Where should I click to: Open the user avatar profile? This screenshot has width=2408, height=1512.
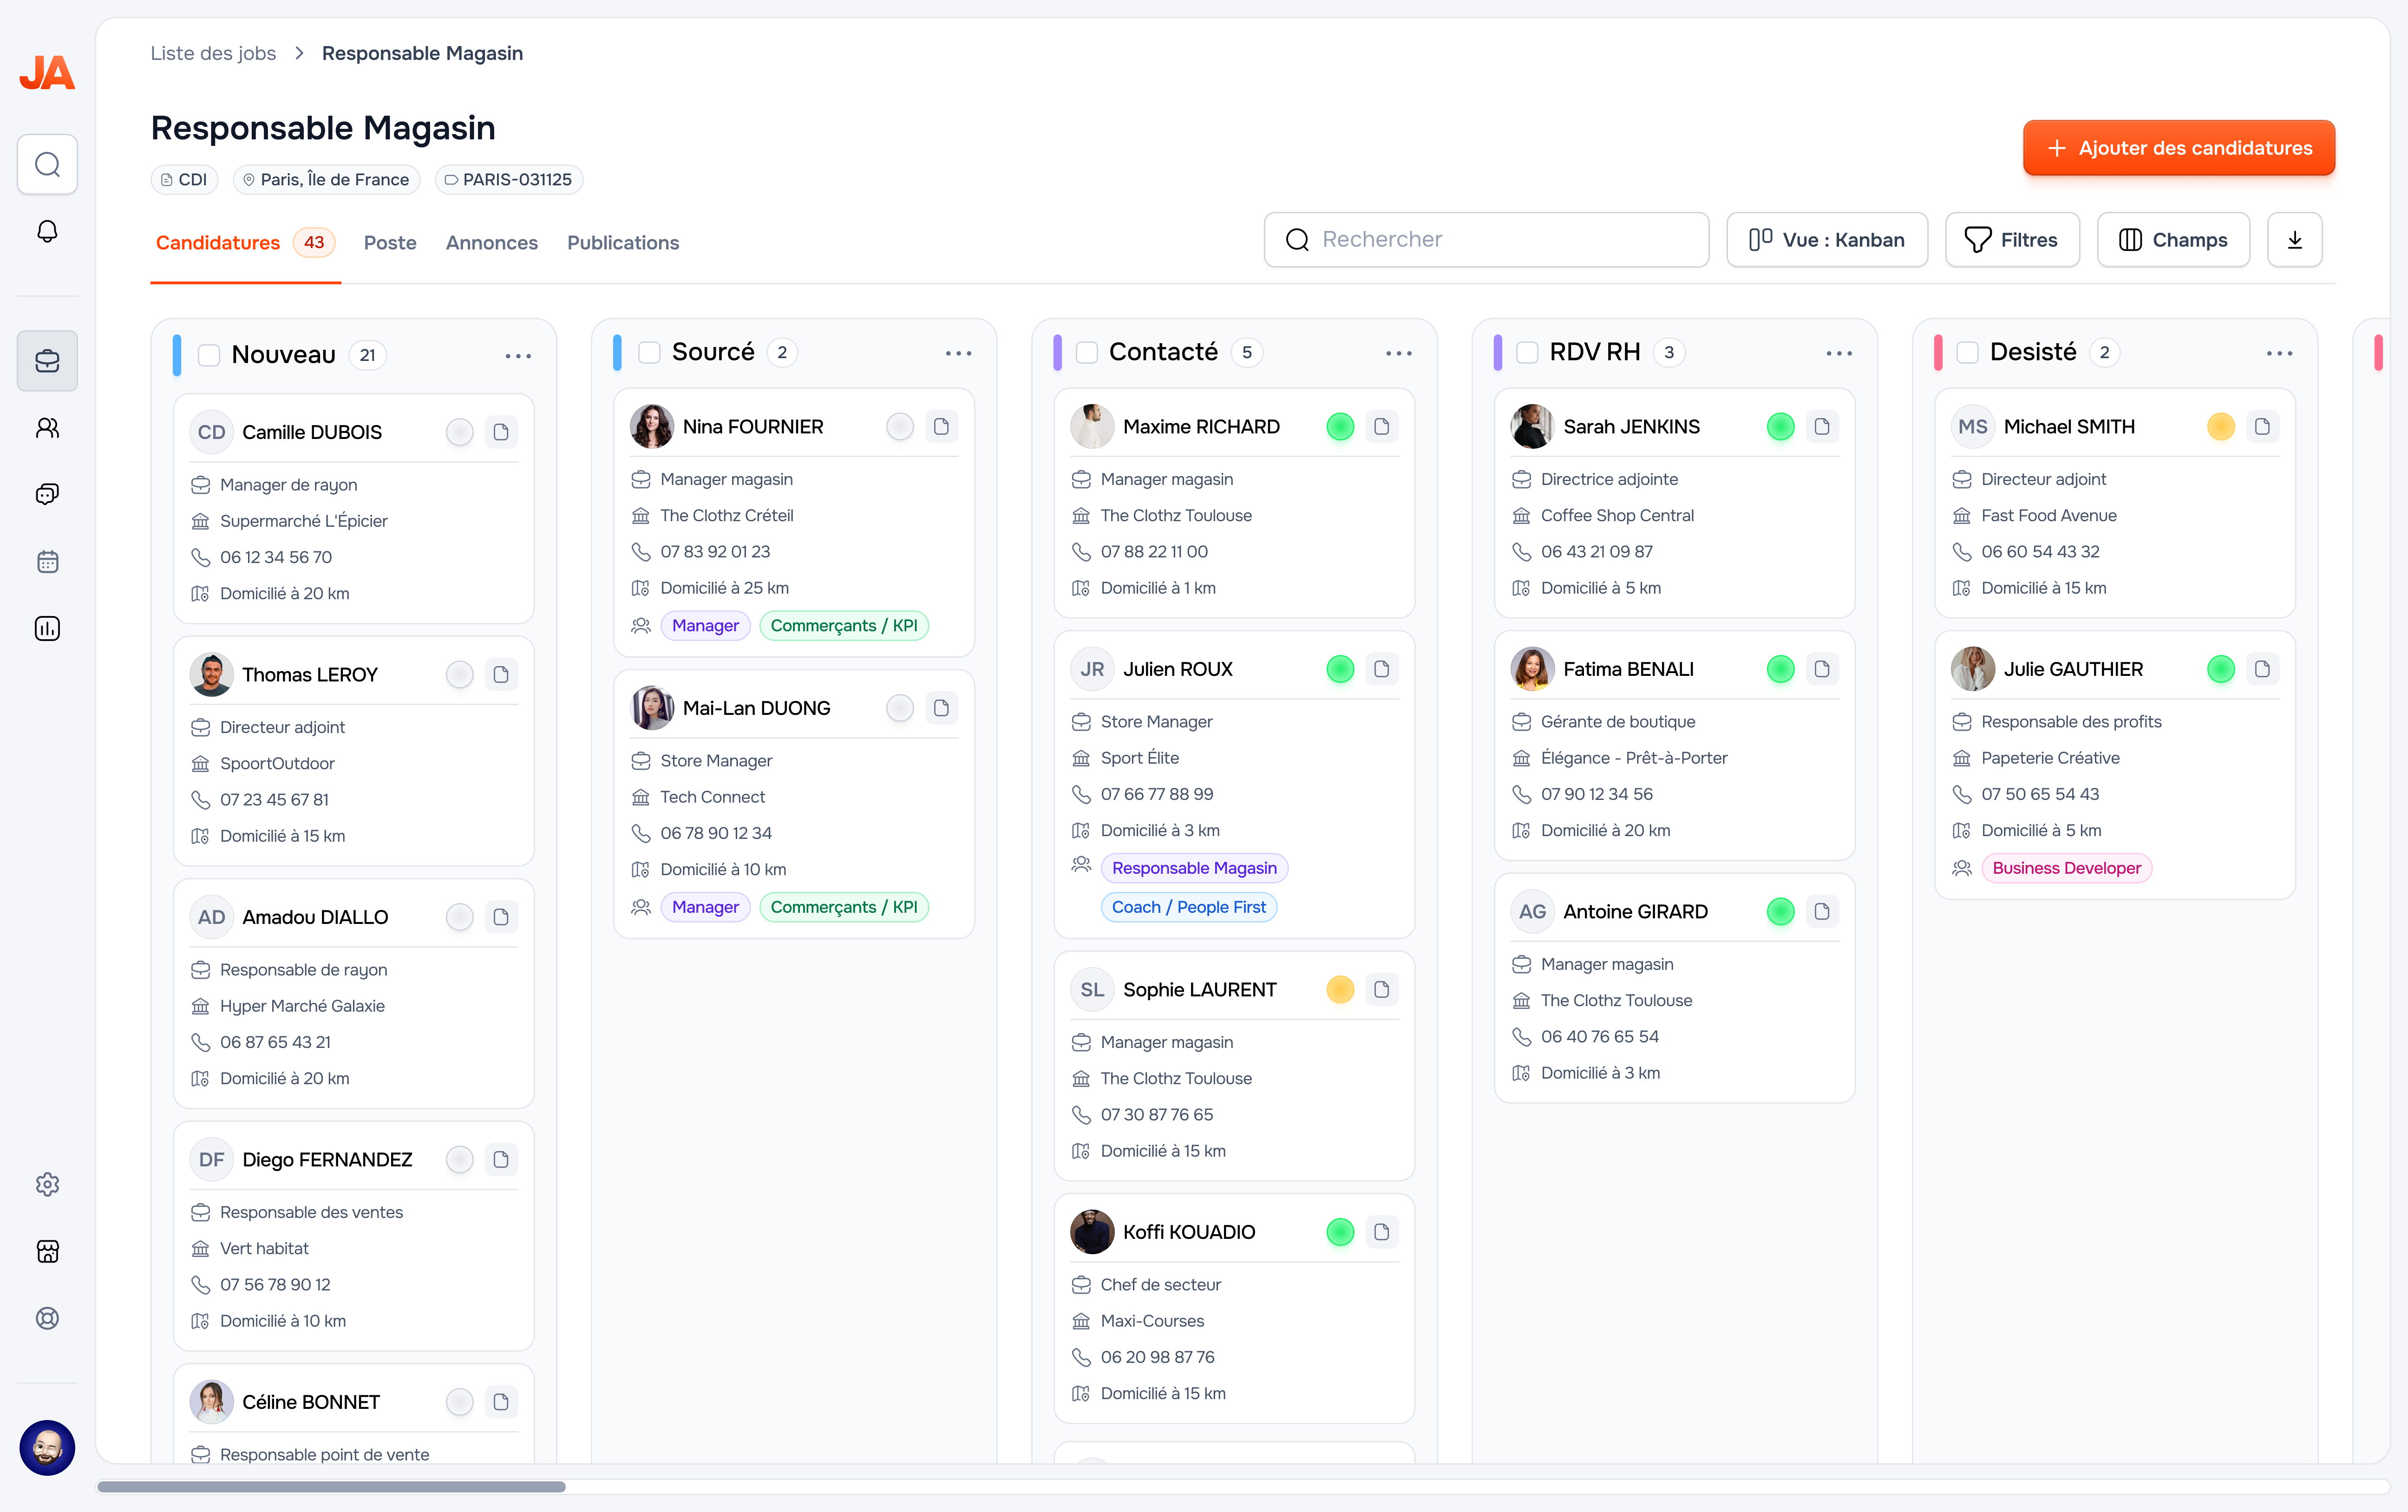coord(47,1447)
